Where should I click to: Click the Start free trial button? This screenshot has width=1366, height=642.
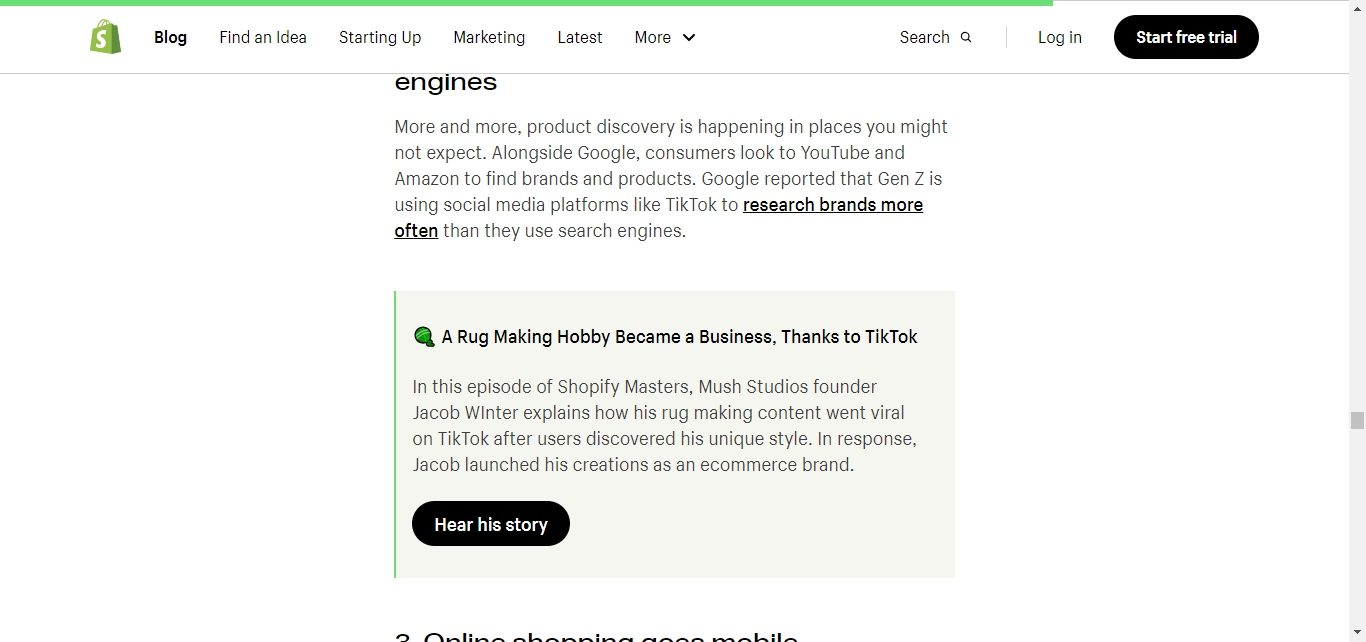(1186, 37)
